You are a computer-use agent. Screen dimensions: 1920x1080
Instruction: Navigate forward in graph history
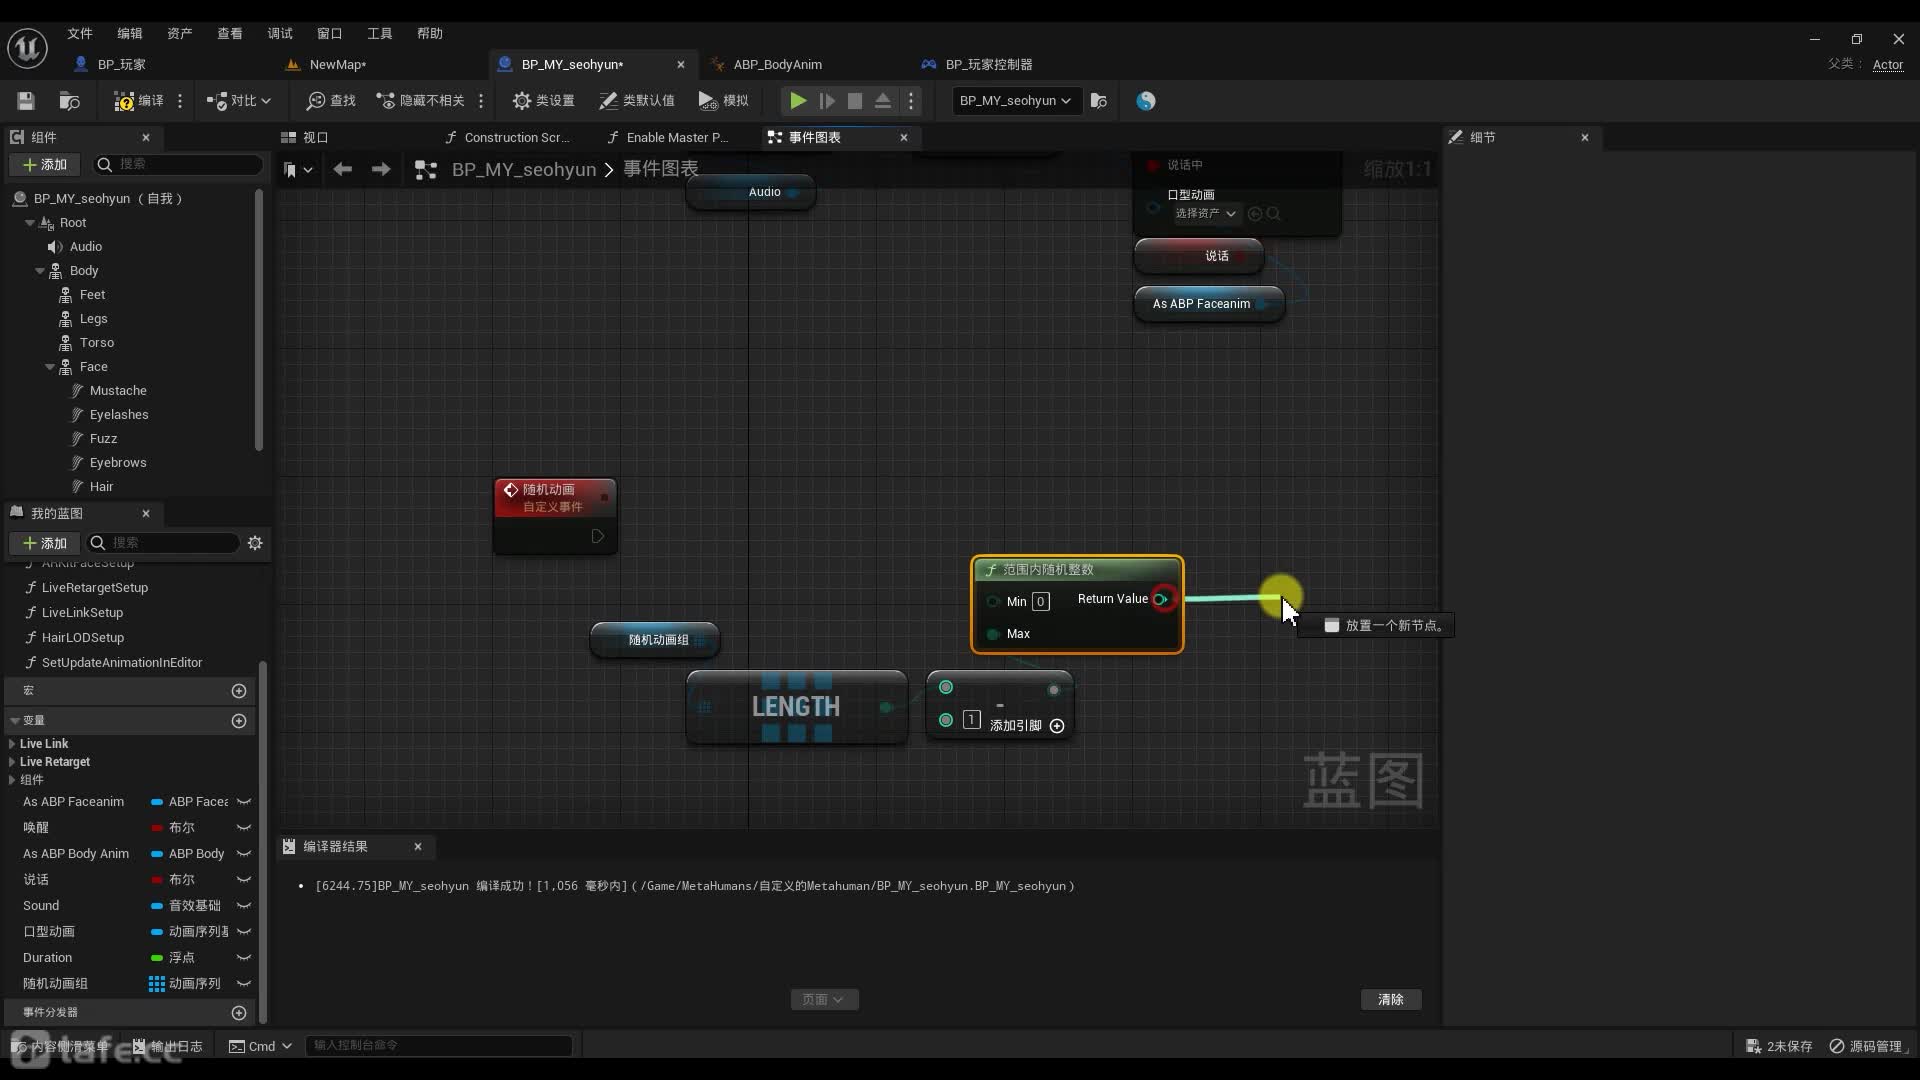381,170
